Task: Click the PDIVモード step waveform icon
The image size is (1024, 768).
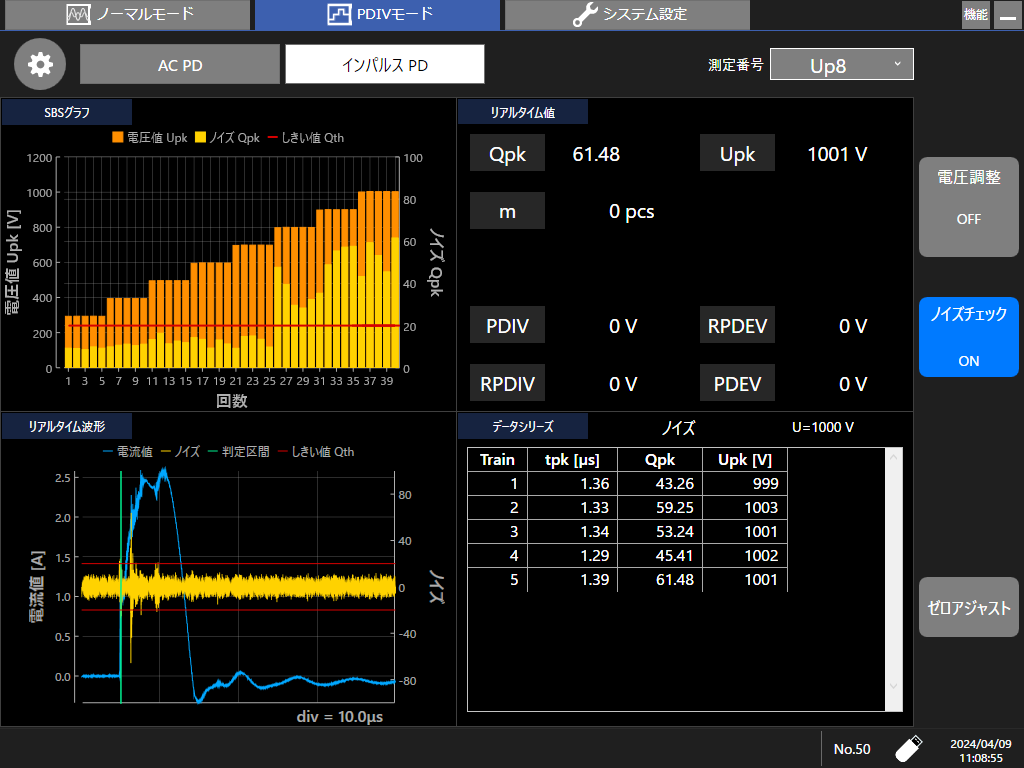Action: tap(340, 15)
